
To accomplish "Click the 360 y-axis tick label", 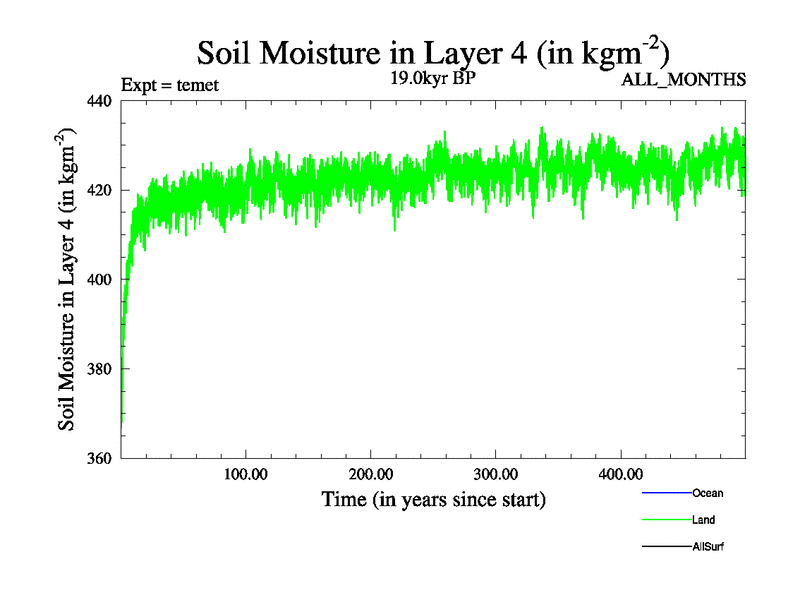I will (x=100, y=458).
